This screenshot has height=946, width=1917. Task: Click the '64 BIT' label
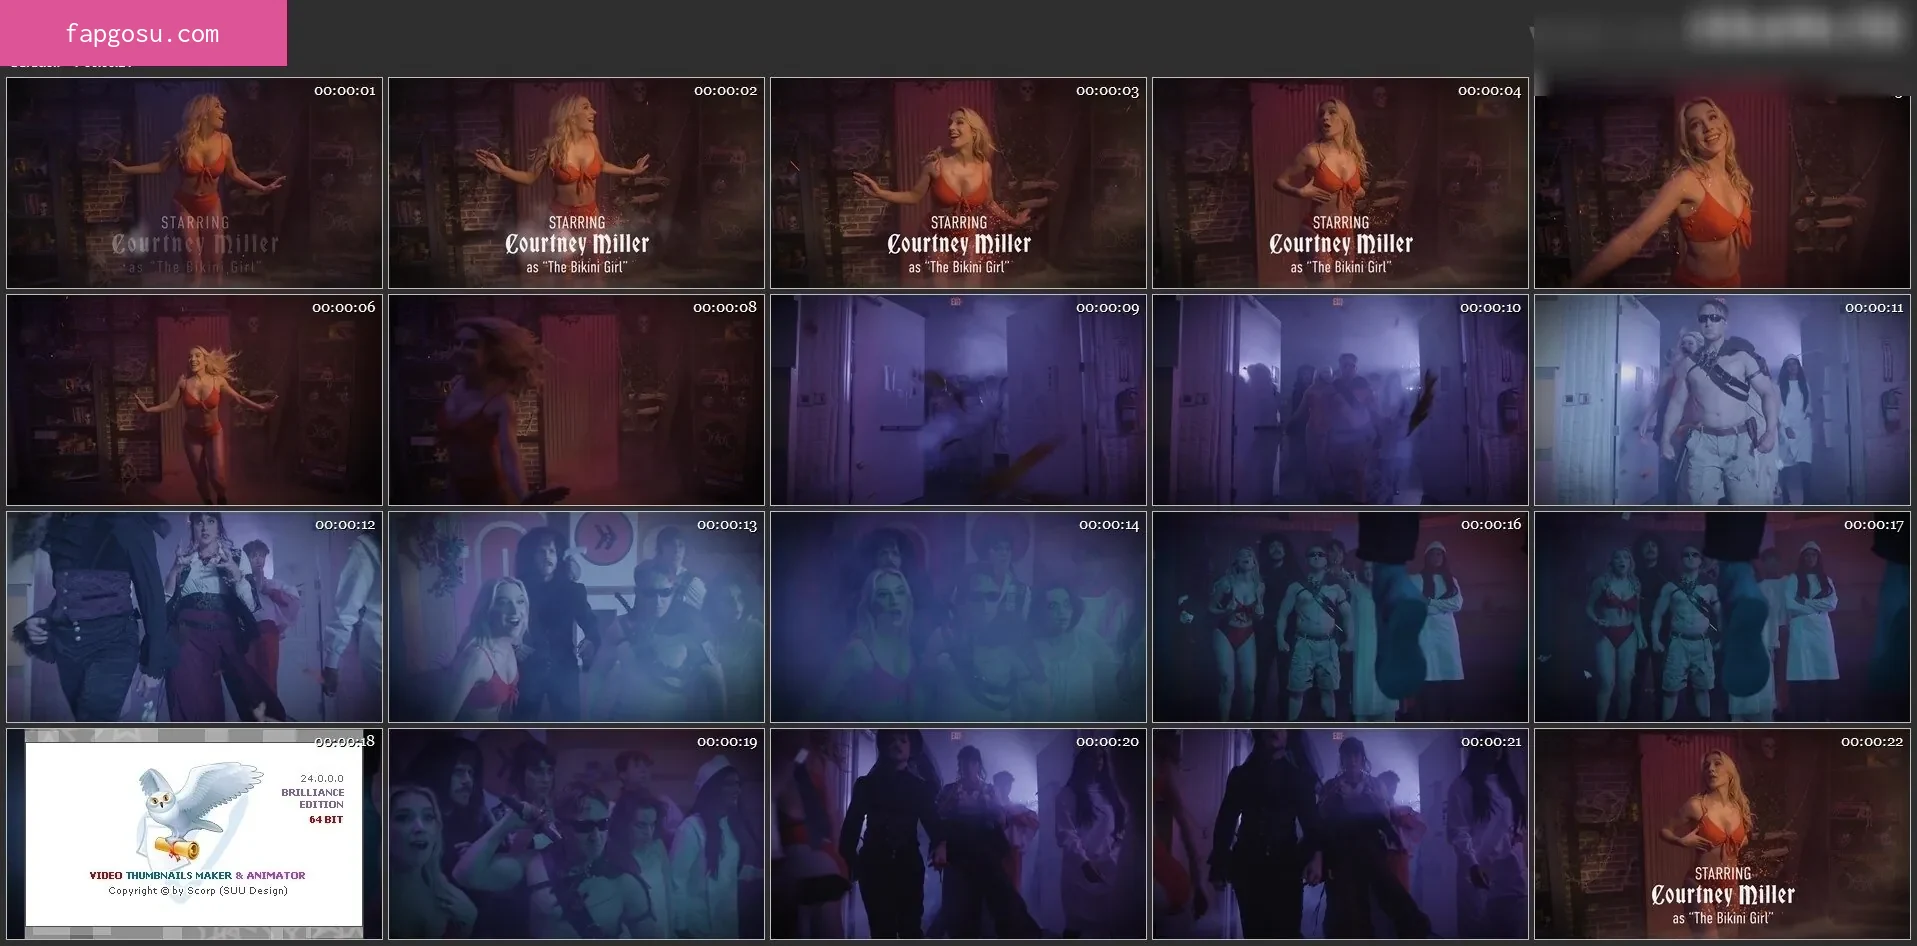[x=326, y=819]
